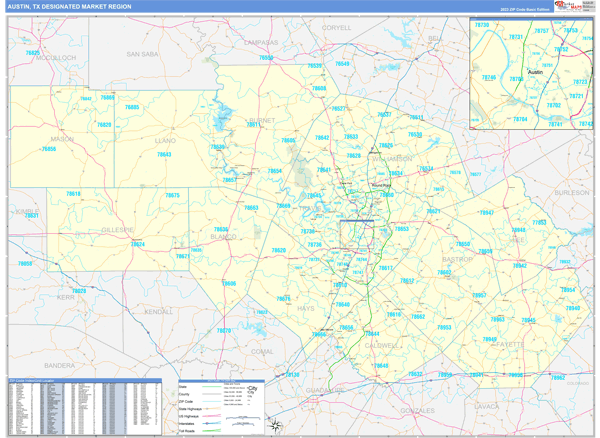Click ZIP code 78606 label

coord(229,283)
